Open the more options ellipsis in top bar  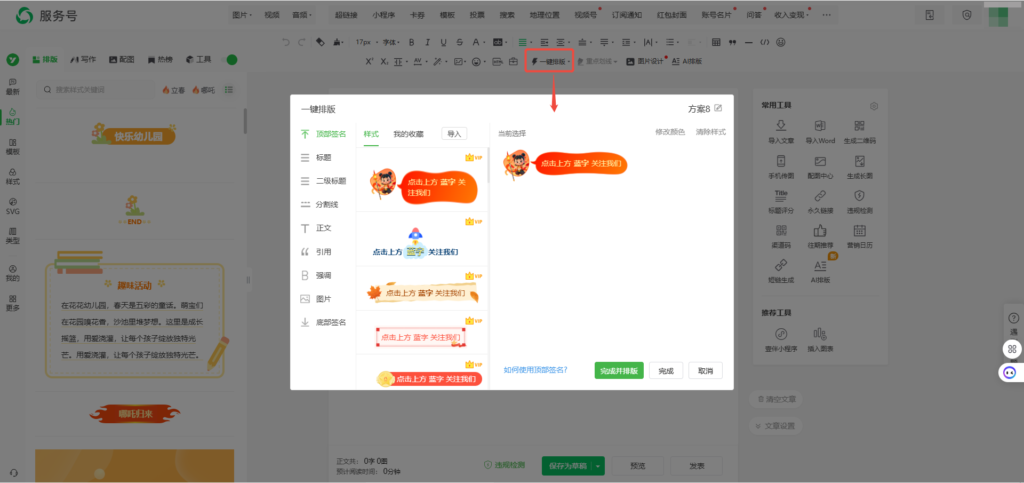pos(826,15)
